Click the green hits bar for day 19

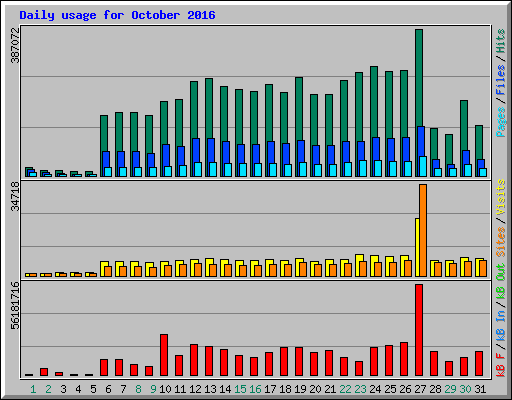pyautogui.click(x=299, y=109)
